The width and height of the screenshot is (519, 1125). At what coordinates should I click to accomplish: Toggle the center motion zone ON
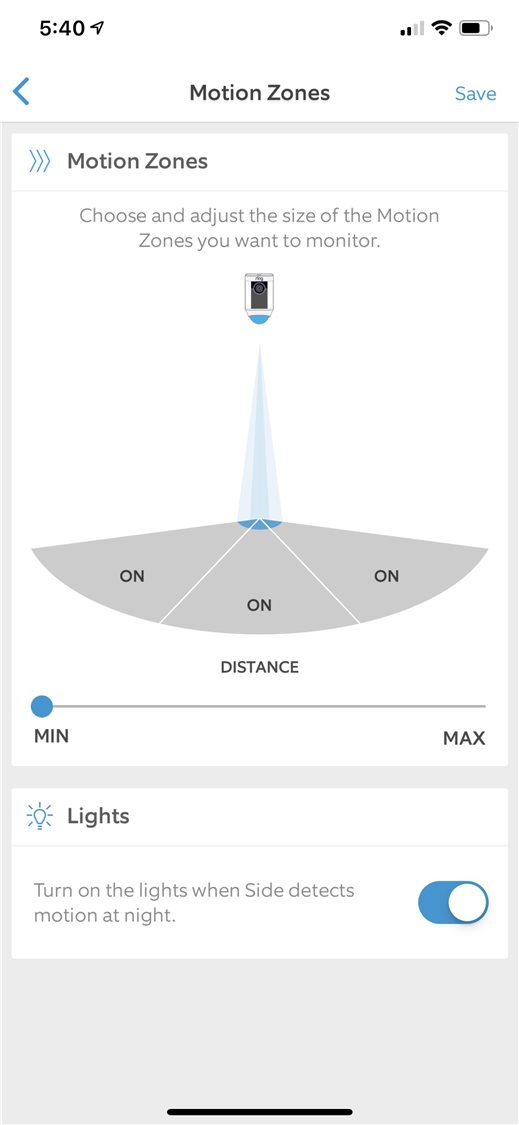pos(259,605)
